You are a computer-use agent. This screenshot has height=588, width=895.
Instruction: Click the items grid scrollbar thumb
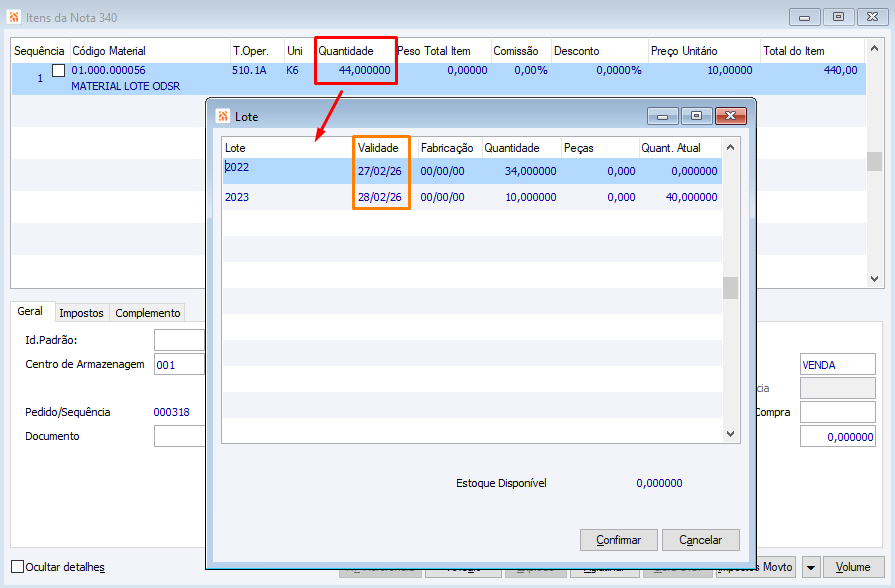click(874, 161)
